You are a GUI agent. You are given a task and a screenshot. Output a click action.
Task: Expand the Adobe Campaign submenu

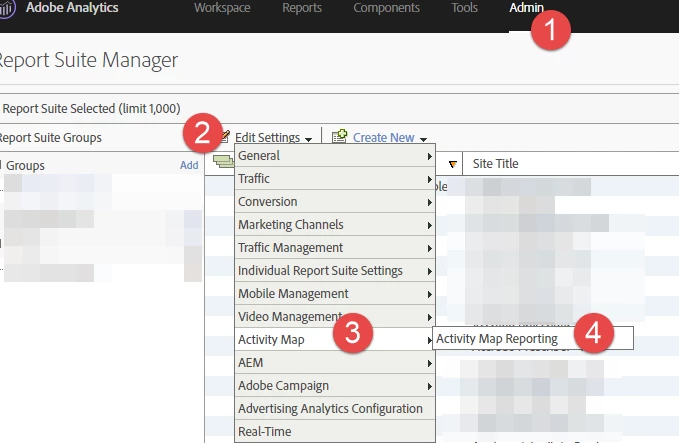(334, 385)
